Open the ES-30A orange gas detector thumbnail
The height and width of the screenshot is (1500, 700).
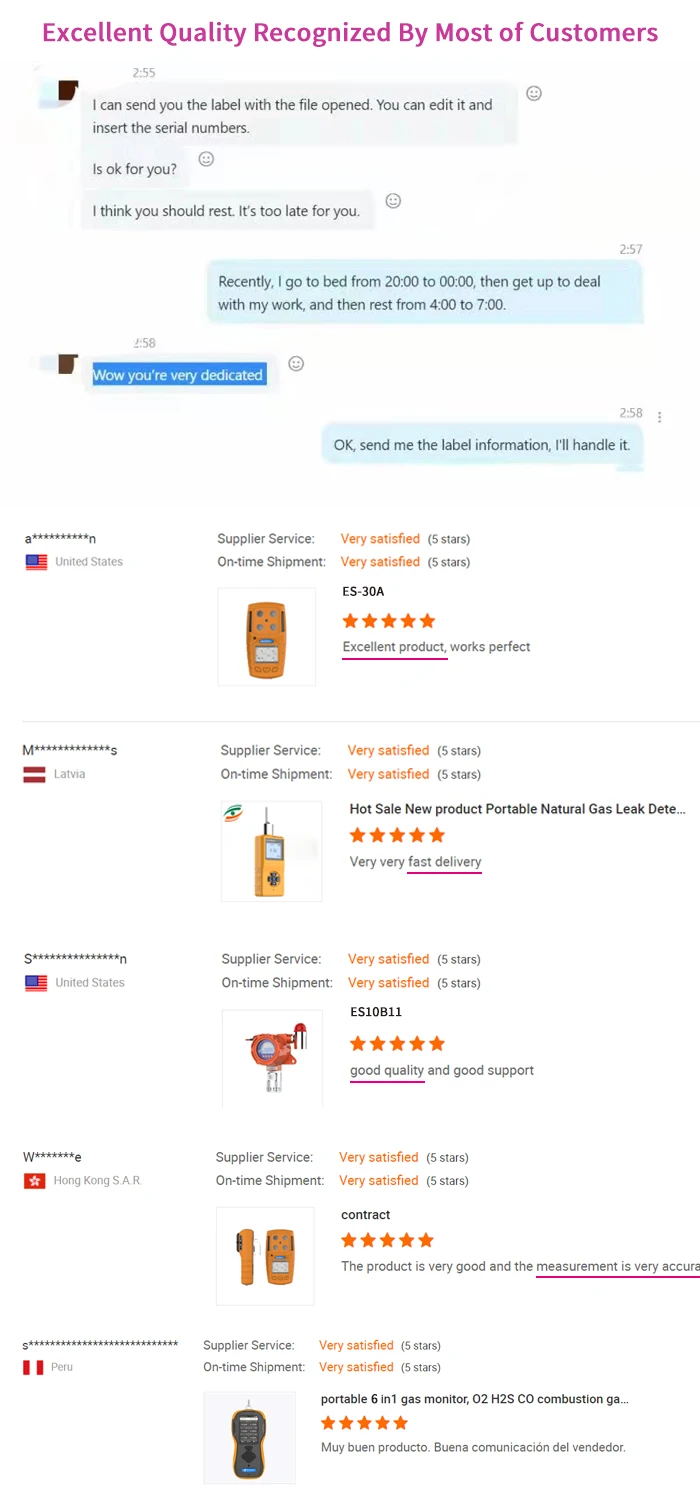267,636
